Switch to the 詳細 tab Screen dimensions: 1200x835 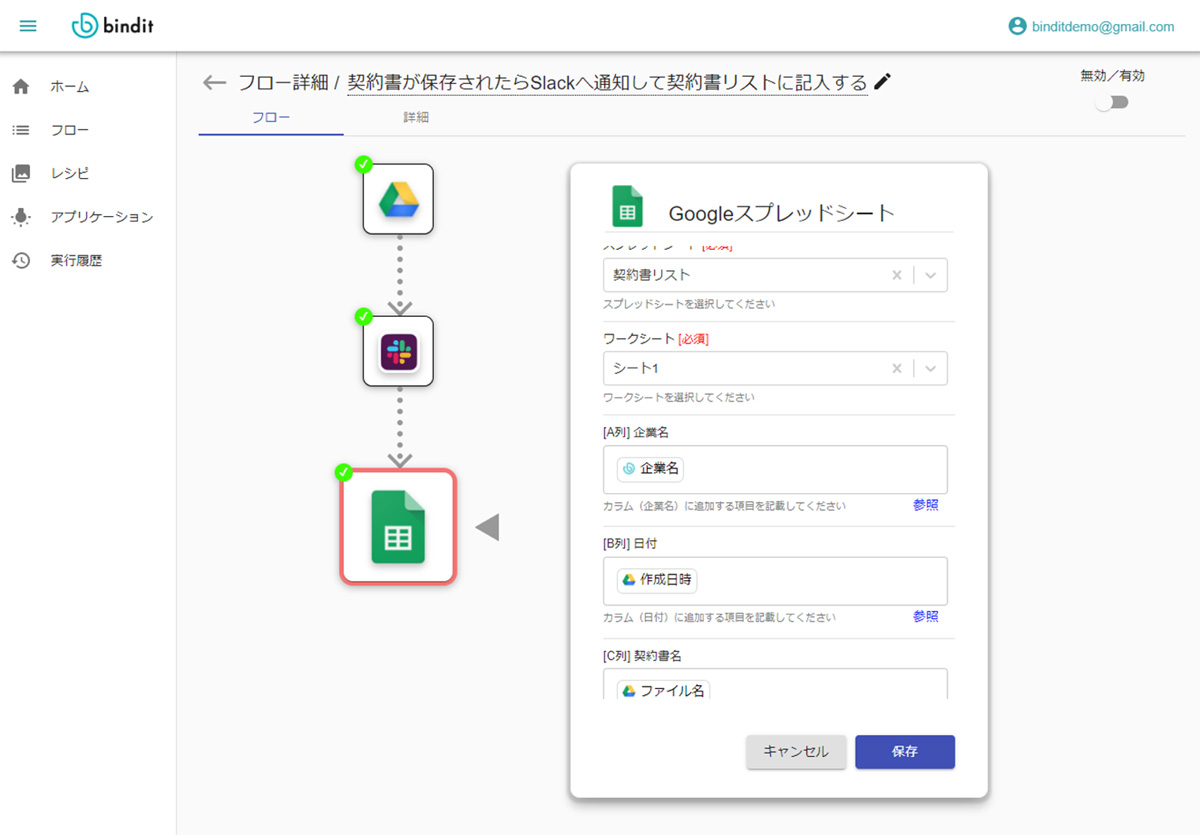(416, 117)
